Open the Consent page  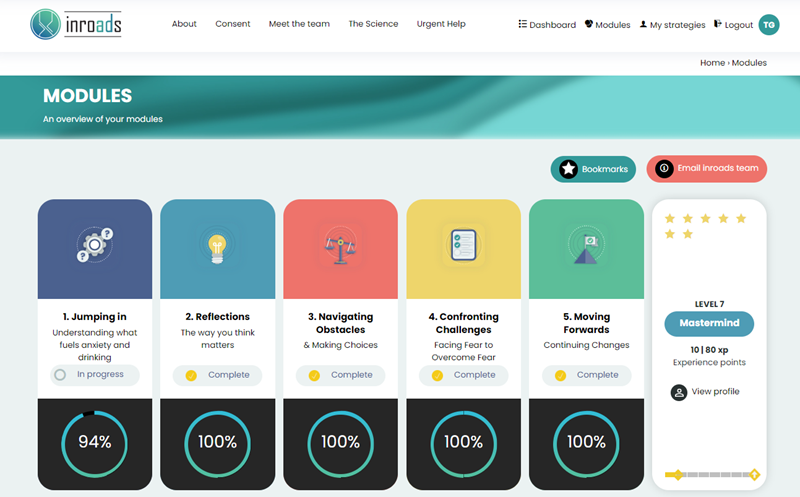pos(233,24)
